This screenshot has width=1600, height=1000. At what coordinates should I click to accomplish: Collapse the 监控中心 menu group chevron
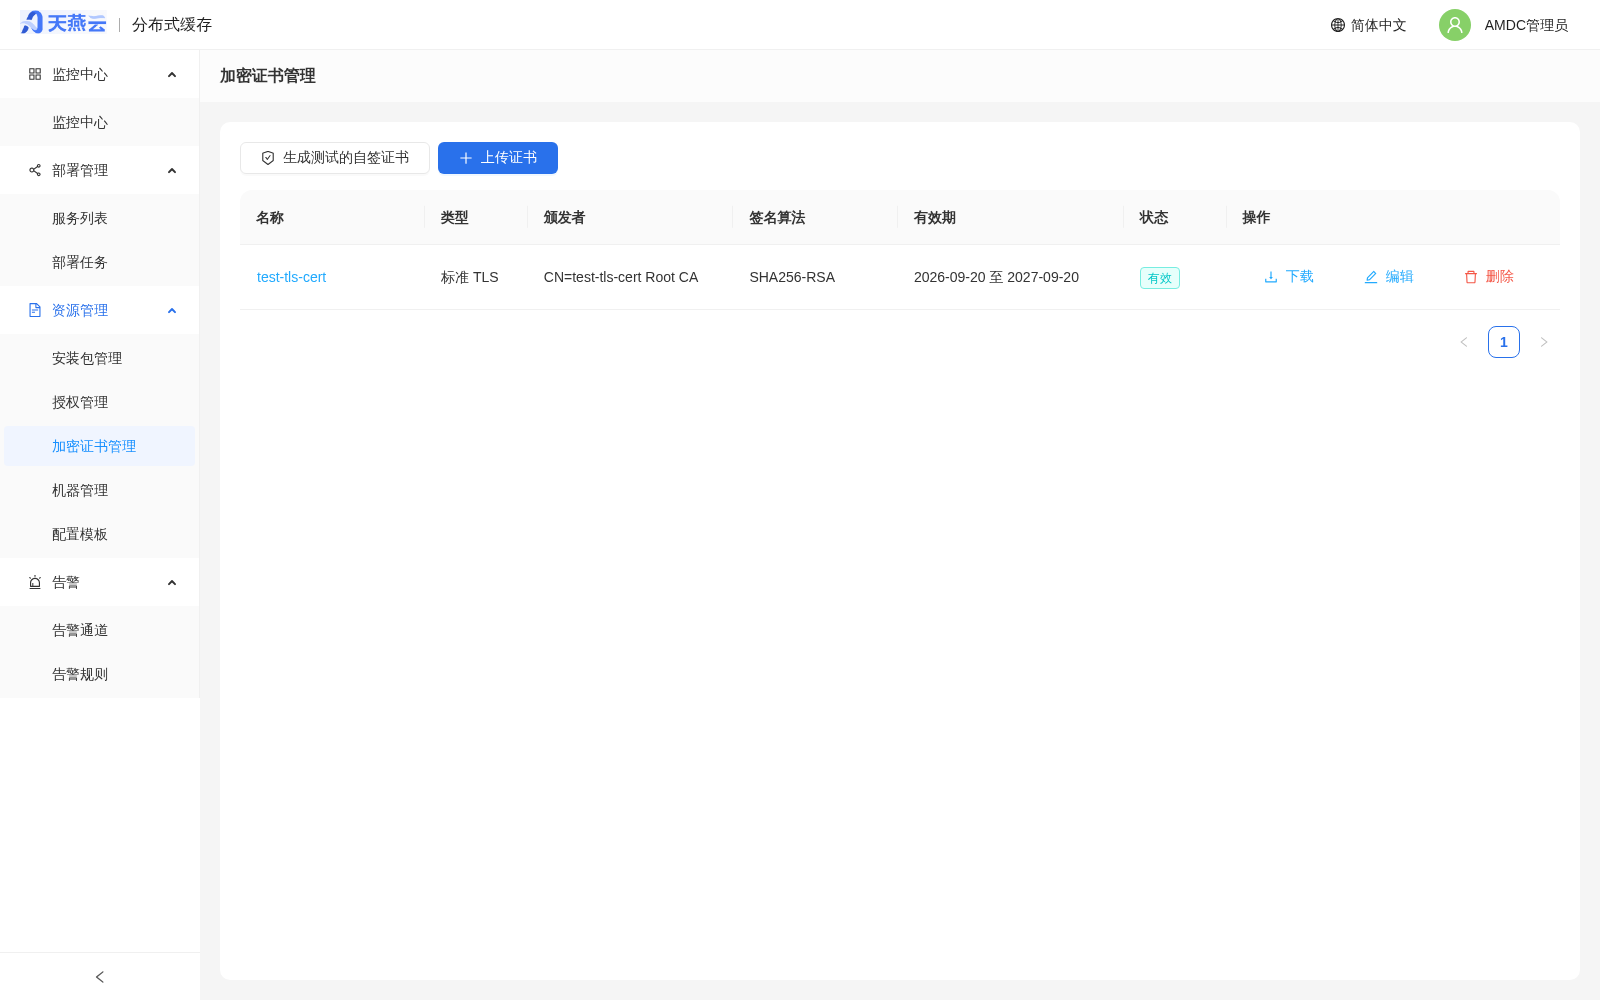(172, 75)
